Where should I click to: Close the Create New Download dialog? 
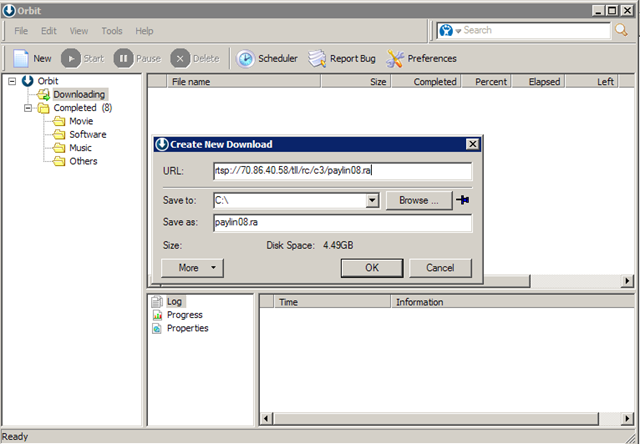(x=472, y=144)
